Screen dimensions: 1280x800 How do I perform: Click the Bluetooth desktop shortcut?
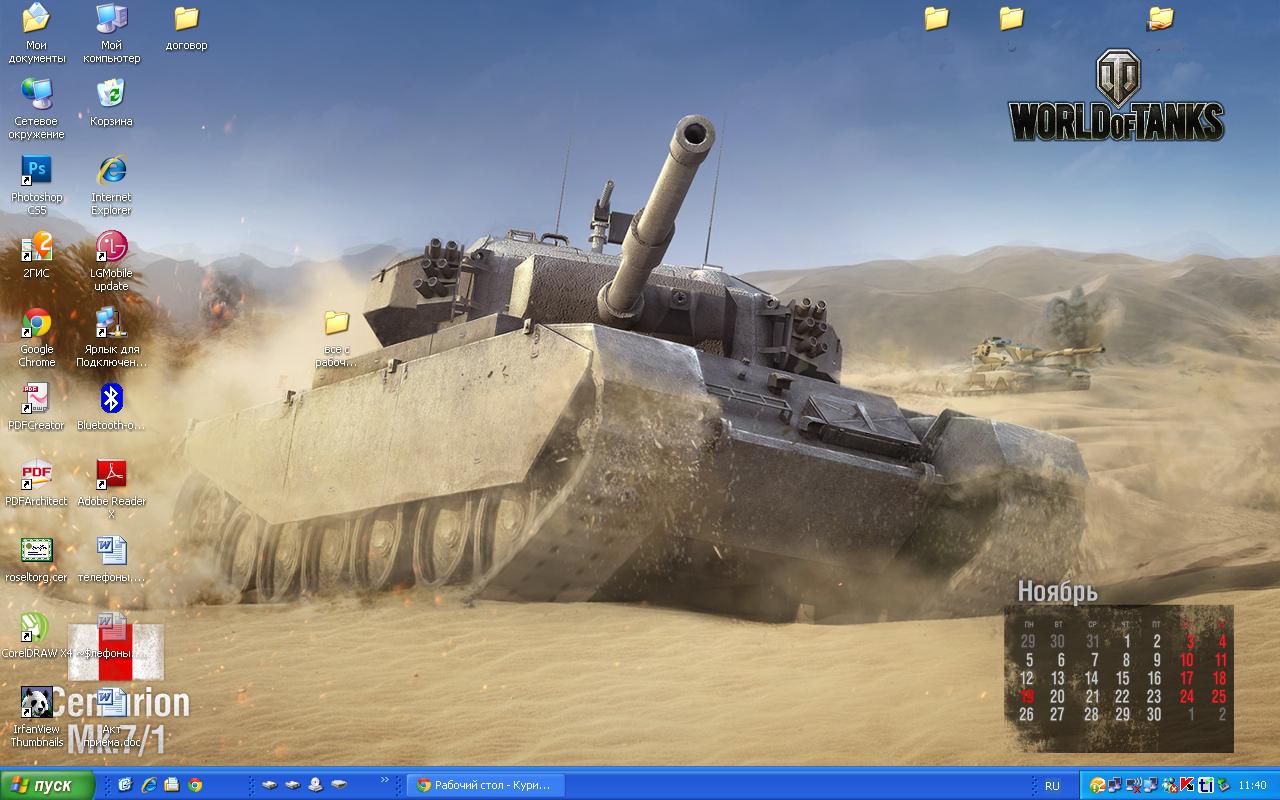111,399
